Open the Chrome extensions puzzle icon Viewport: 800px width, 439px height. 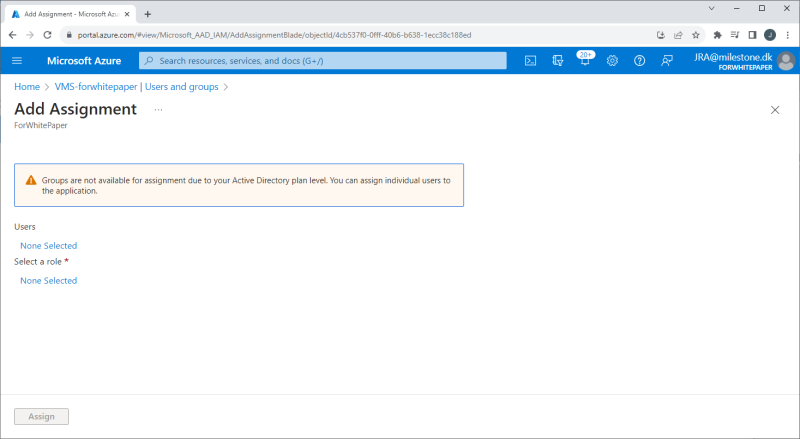click(717, 34)
